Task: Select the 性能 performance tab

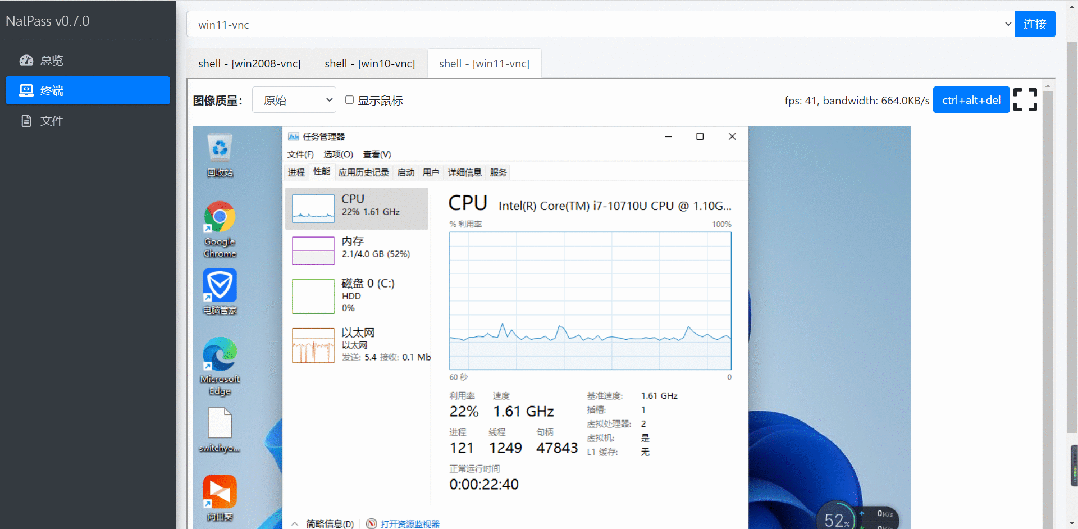Action: point(322,172)
